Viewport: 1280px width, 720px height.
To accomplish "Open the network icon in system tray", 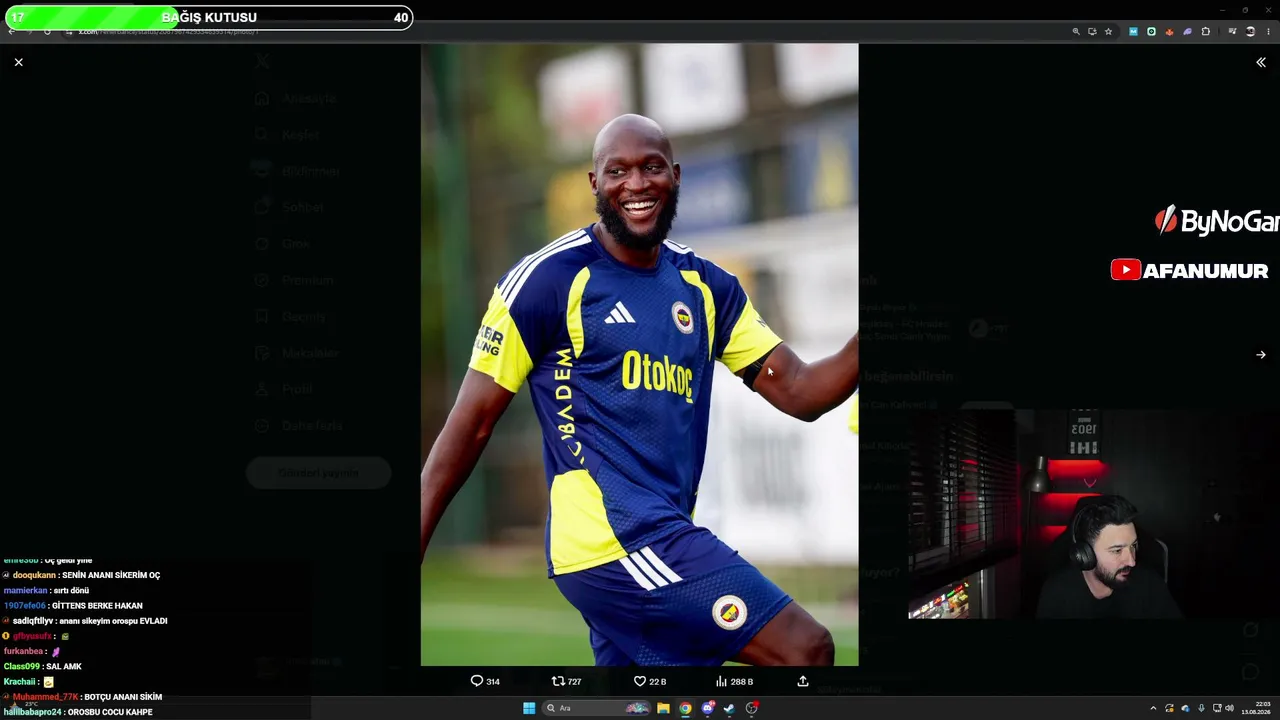I will (1216, 708).
